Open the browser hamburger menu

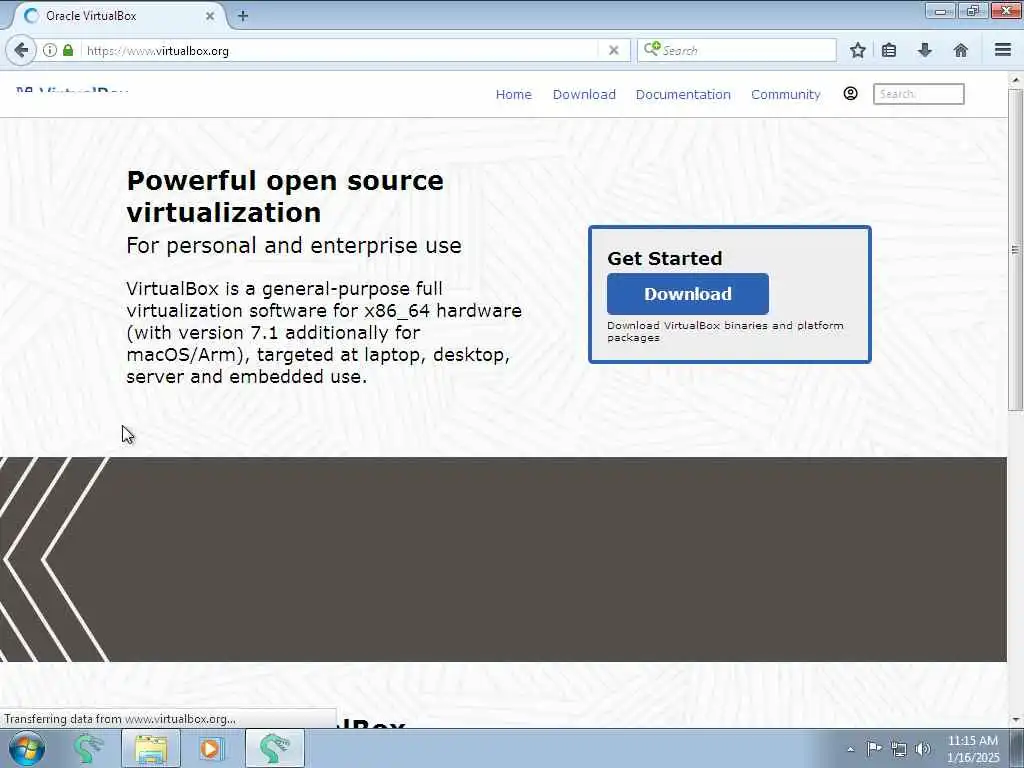point(1003,50)
